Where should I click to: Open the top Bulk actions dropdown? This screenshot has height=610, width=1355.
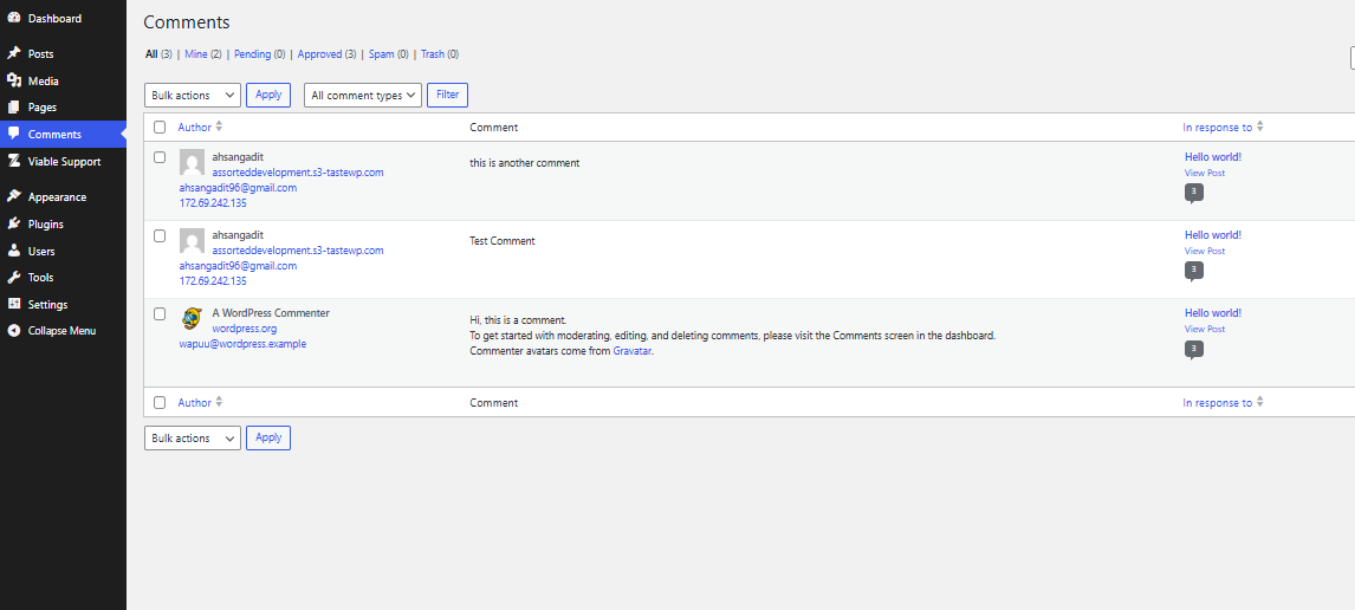tap(192, 95)
